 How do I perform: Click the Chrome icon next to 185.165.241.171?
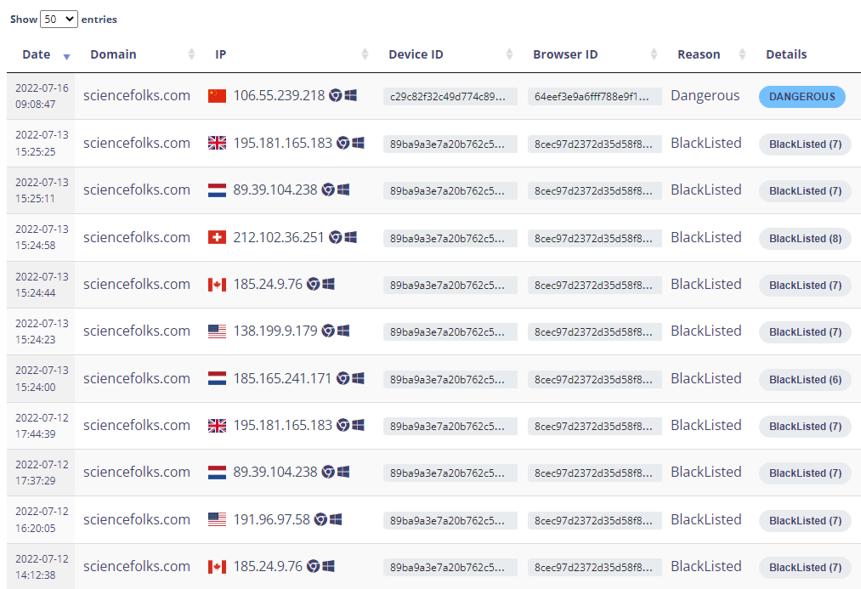tap(343, 378)
